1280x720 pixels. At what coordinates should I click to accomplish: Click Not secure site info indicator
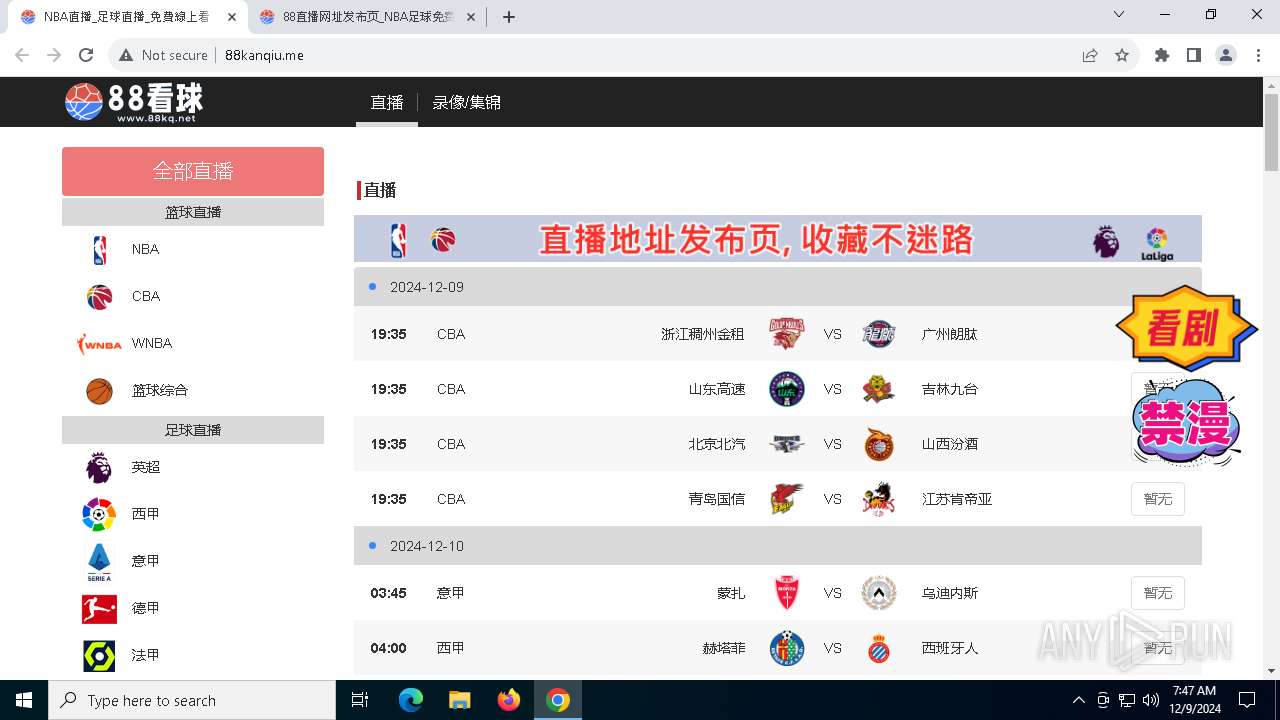coord(164,55)
